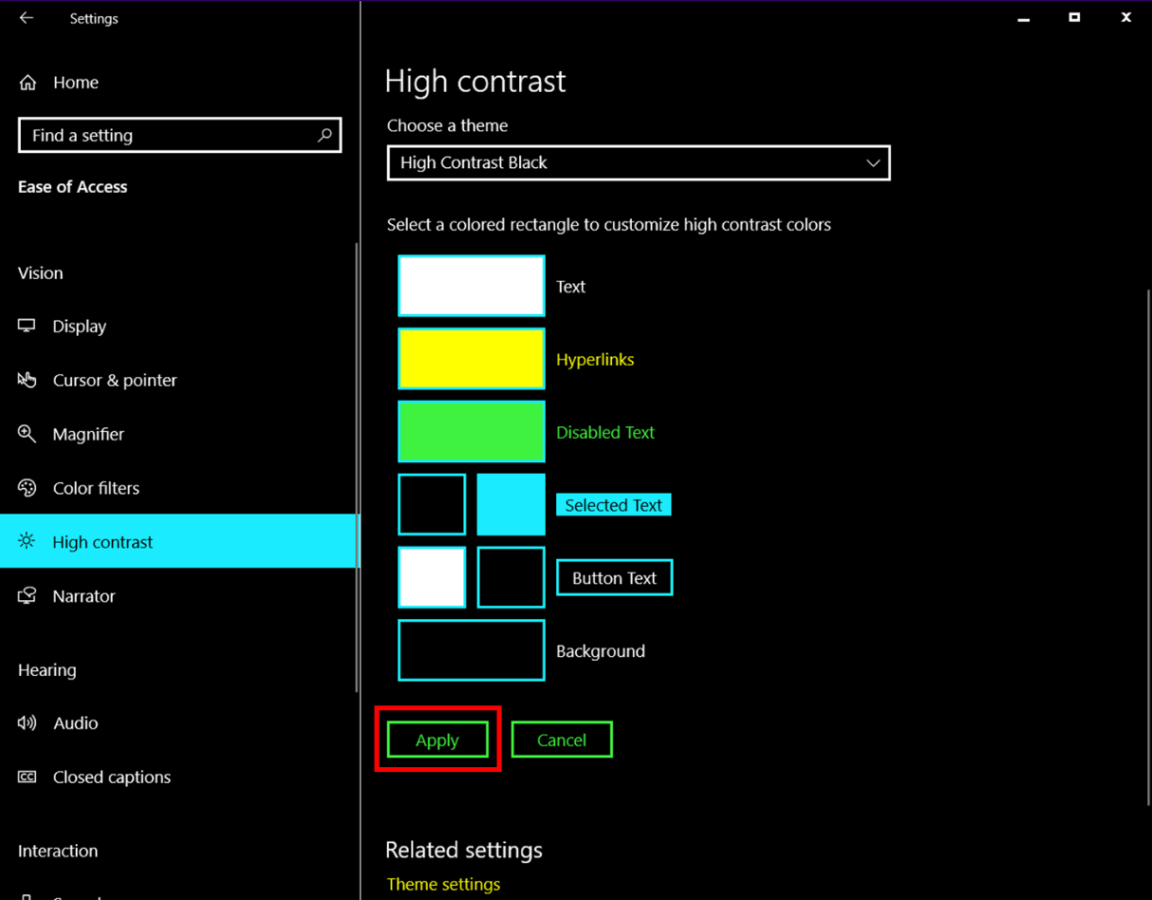Select the Audio settings icon
1152x900 pixels.
(x=27, y=723)
